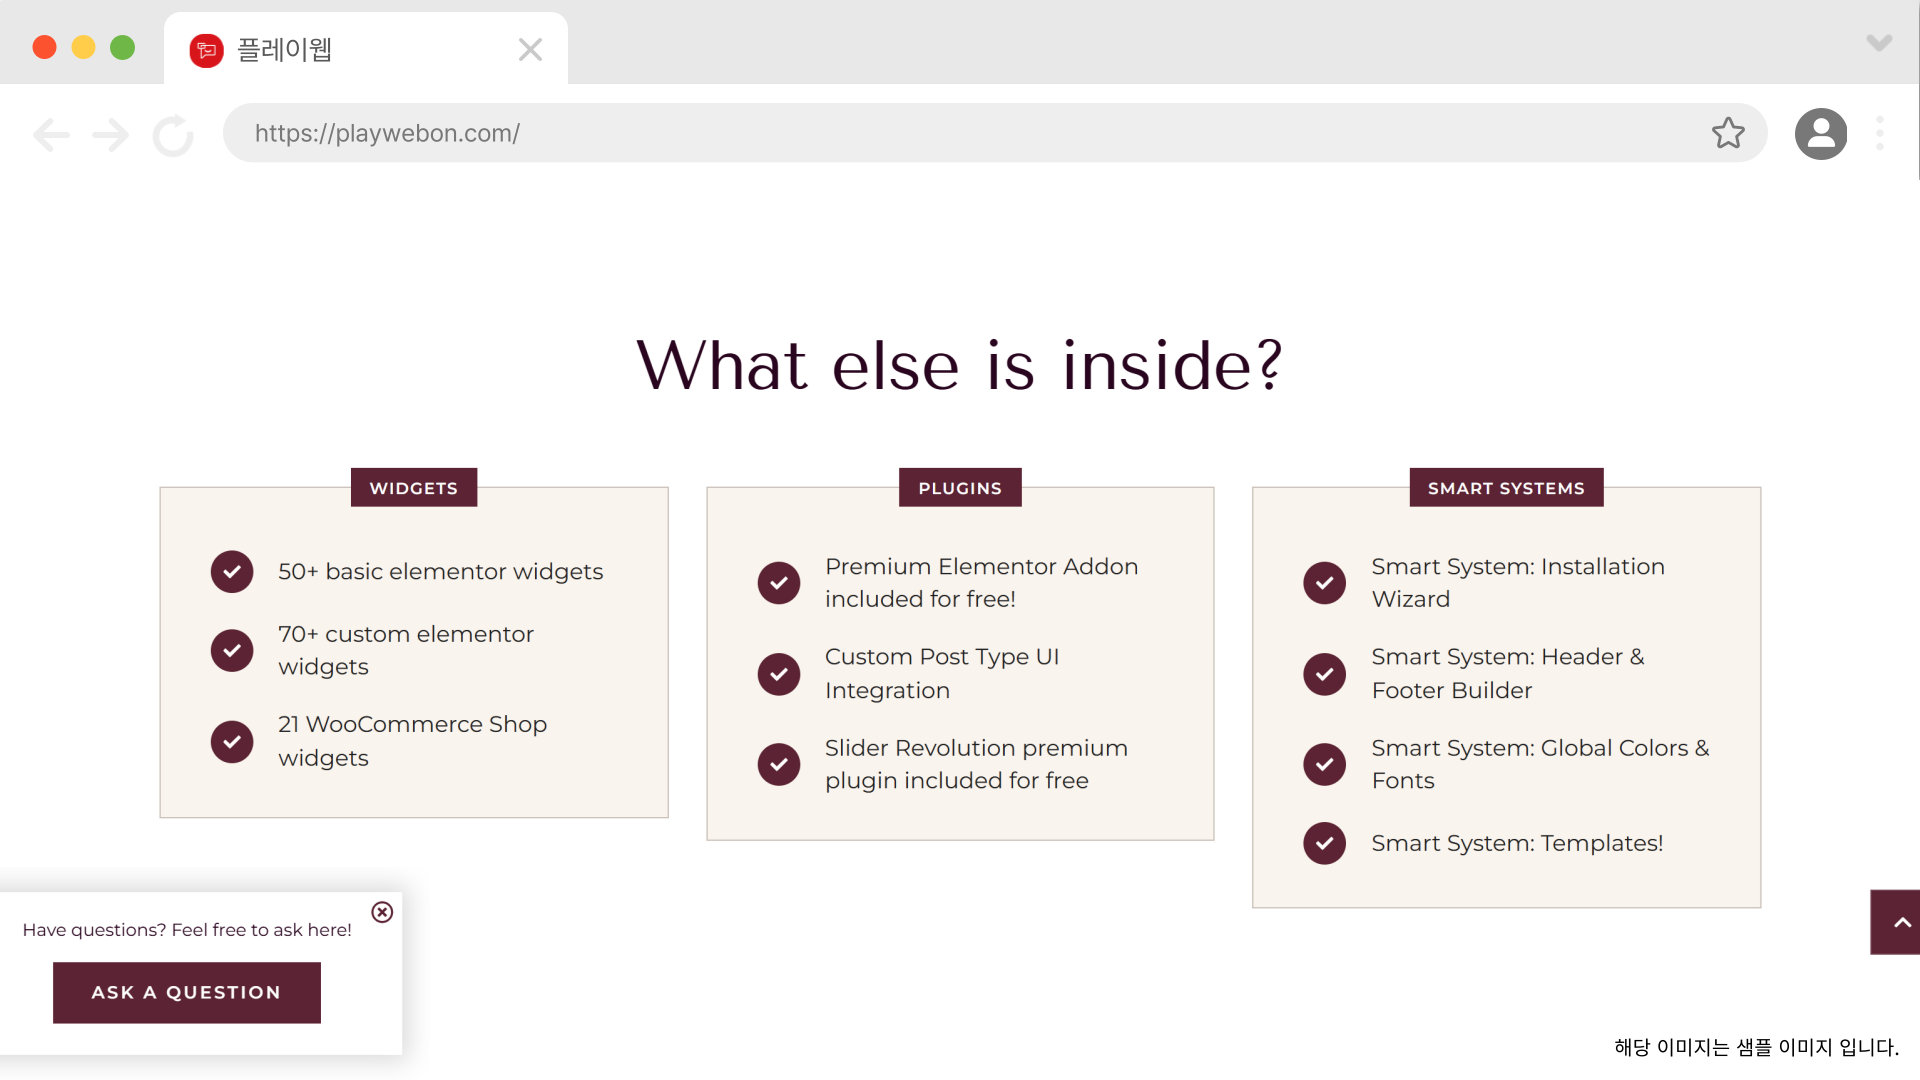Click the browser back arrow
The width and height of the screenshot is (1920, 1080).
click(x=51, y=134)
